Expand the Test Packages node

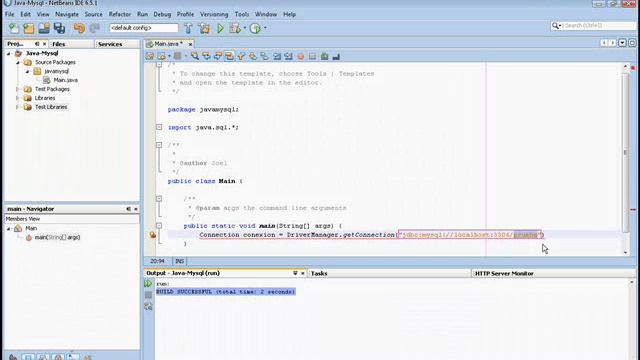(18, 89)
